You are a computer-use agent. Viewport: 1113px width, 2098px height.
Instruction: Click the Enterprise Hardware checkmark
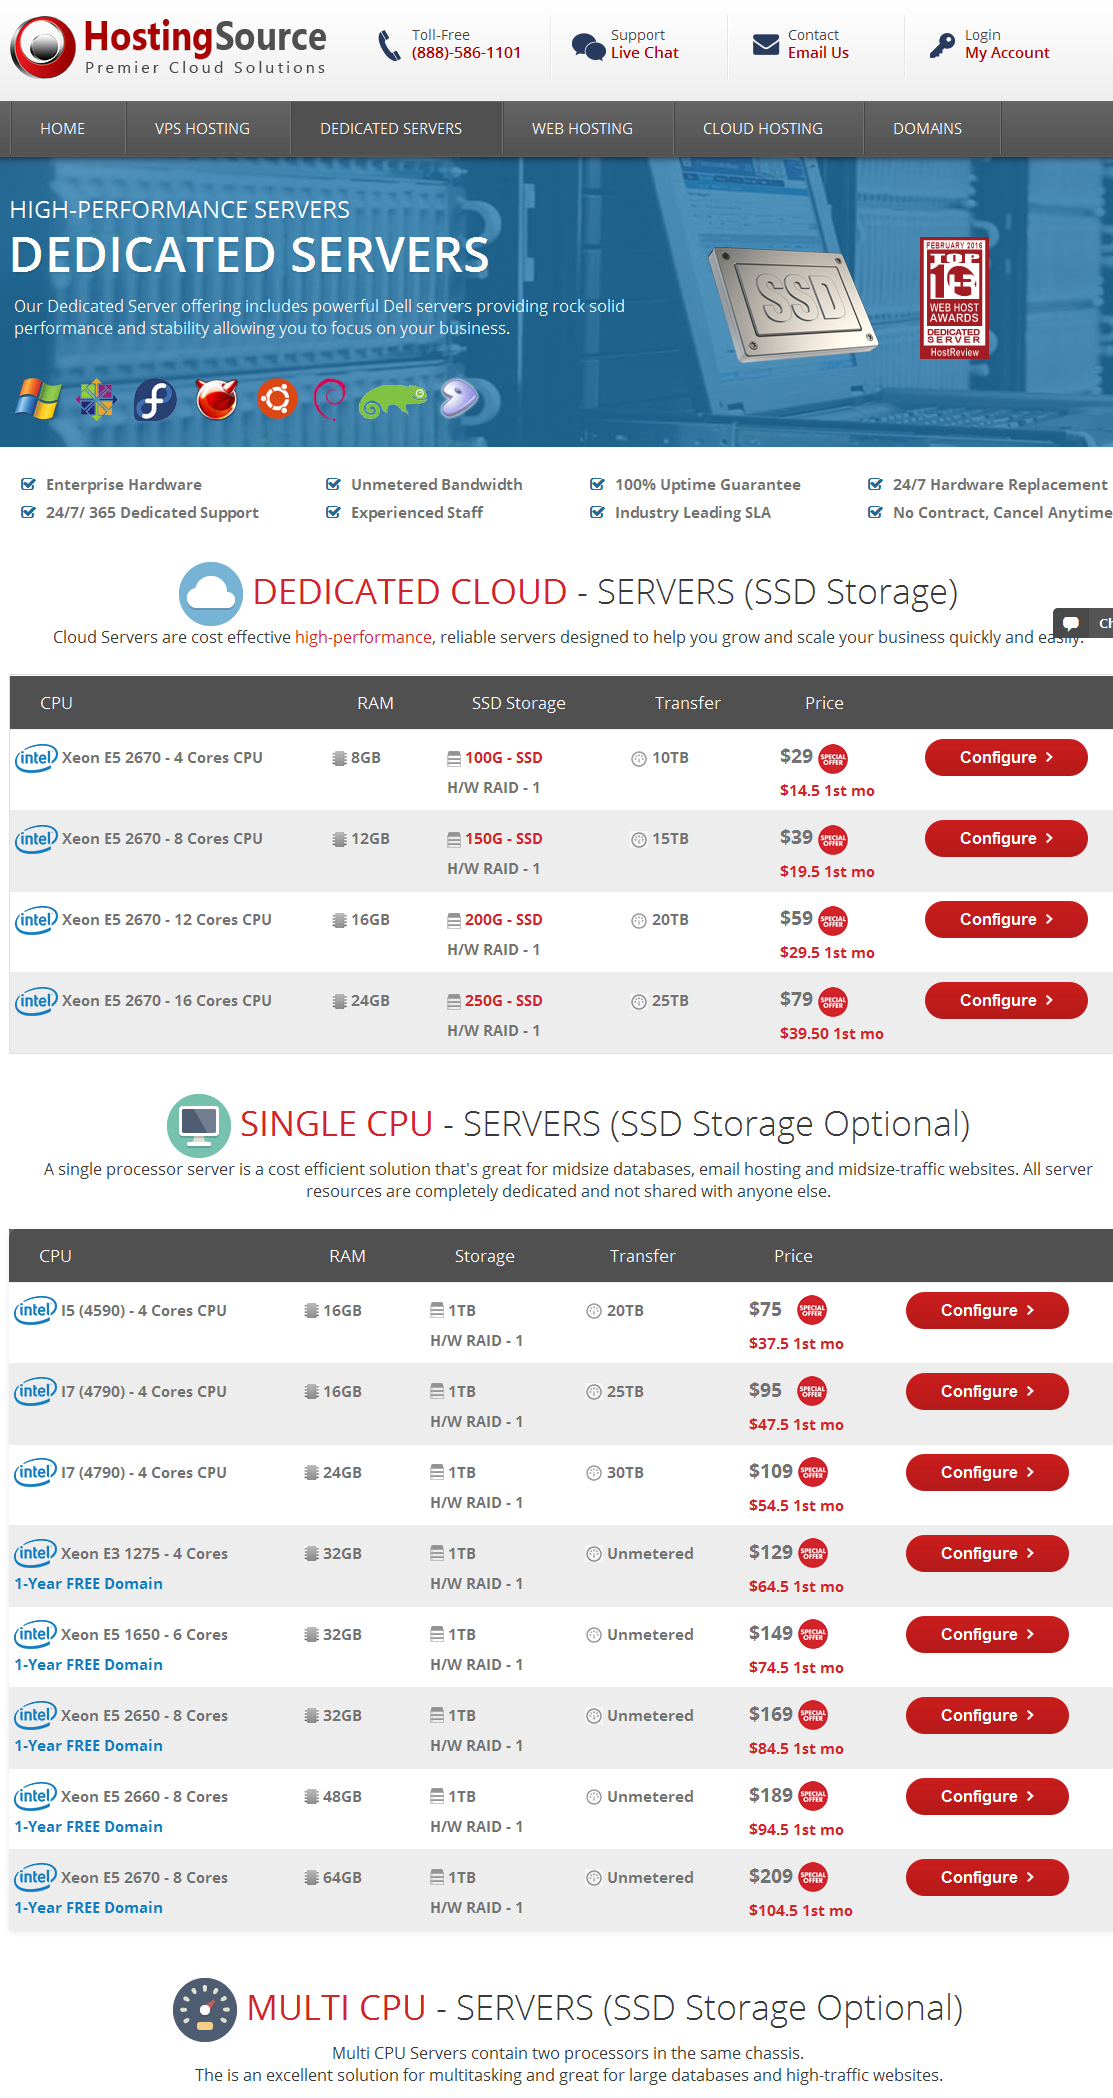(29, 485)
